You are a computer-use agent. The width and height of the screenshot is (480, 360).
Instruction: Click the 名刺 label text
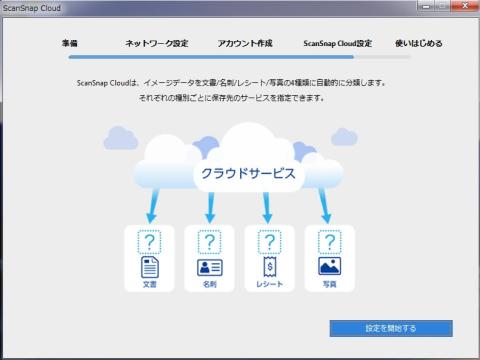pyautogui.click(x=210, y=284)
